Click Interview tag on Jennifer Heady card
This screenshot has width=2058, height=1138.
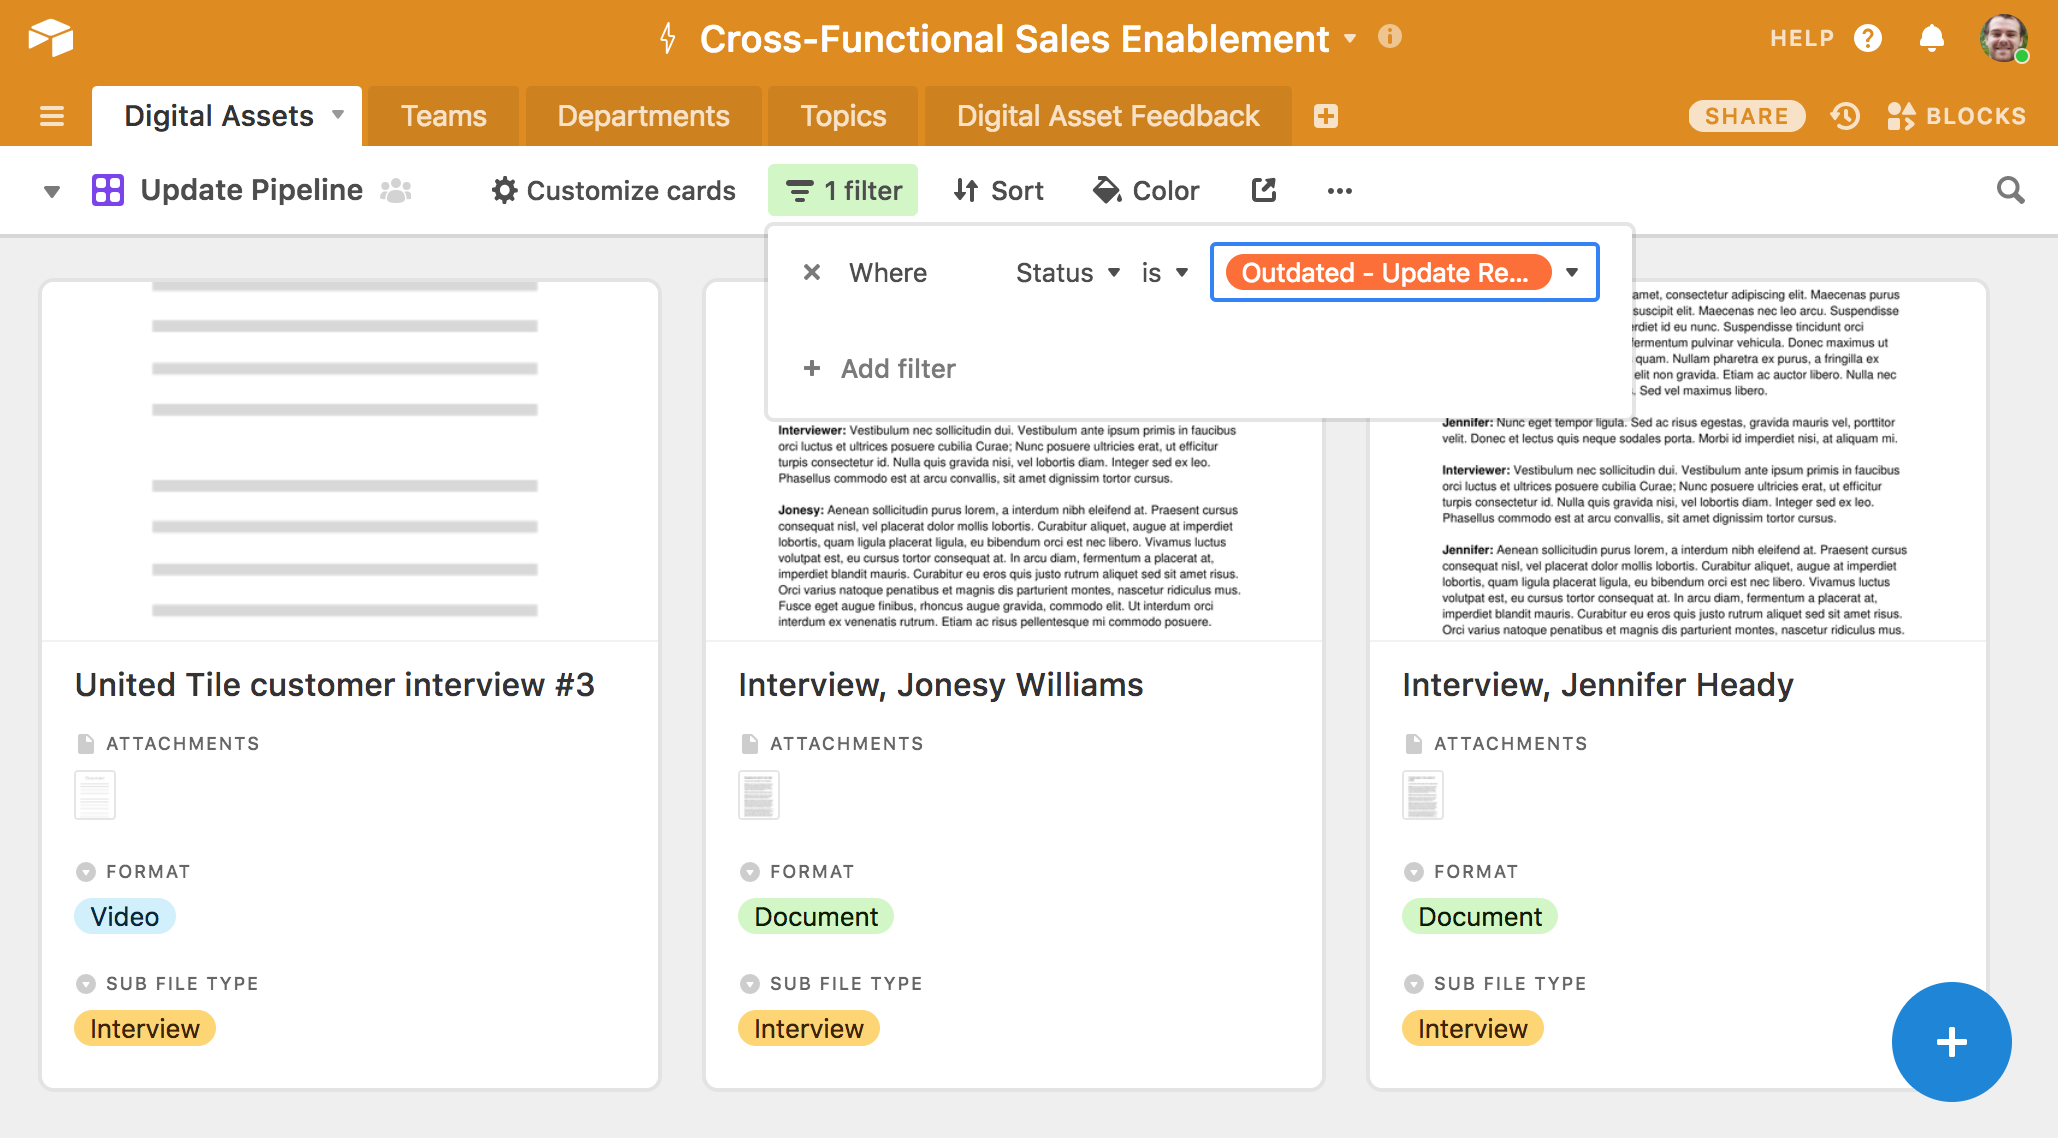1473,1028
